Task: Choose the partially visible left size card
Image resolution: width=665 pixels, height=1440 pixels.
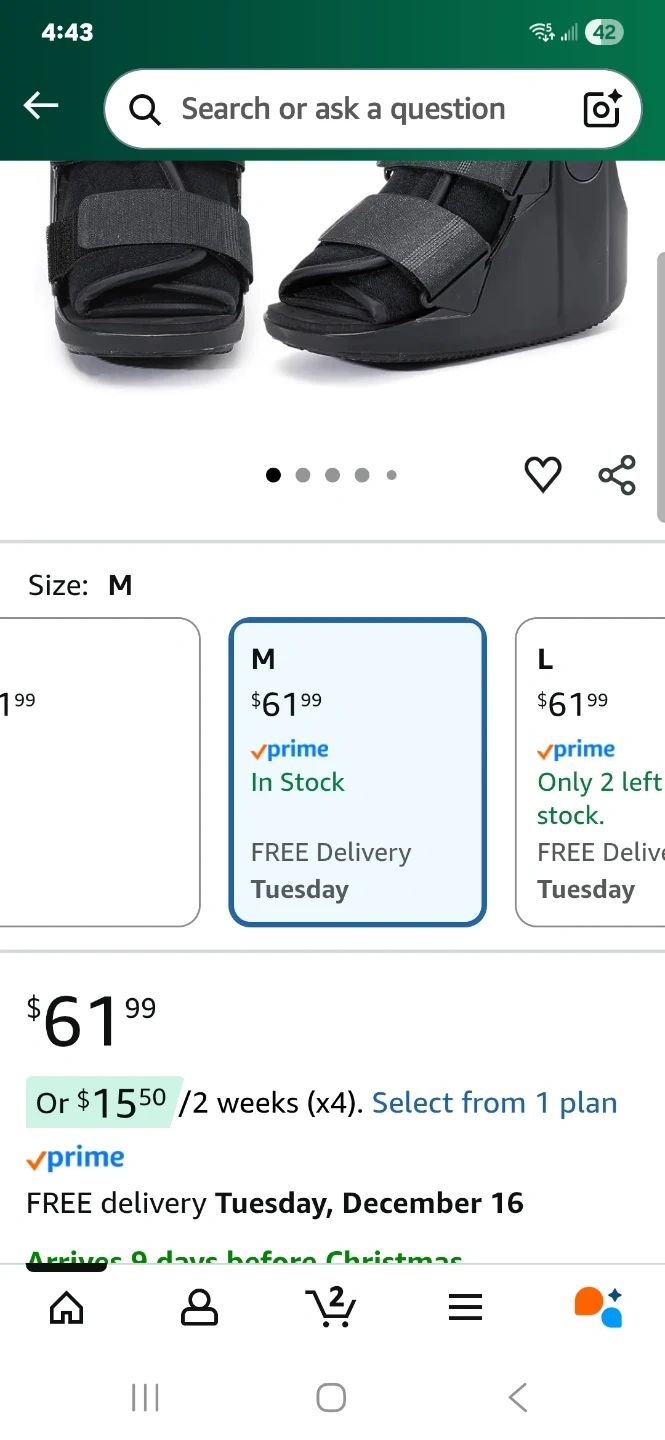Action: pos(98,772)
